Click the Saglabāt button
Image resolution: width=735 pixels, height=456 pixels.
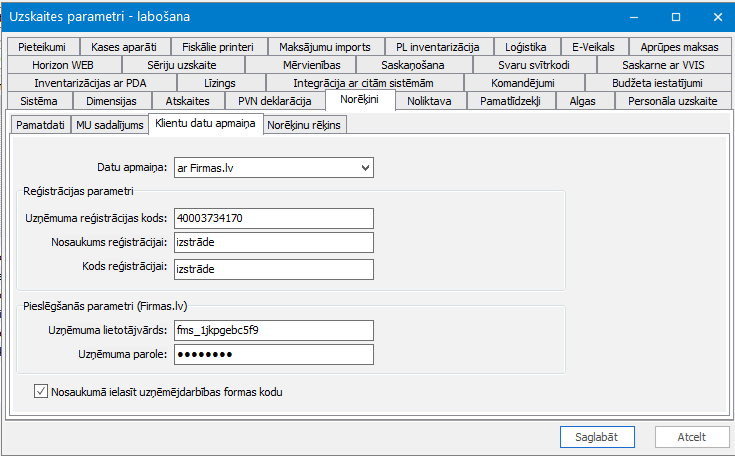597,437
